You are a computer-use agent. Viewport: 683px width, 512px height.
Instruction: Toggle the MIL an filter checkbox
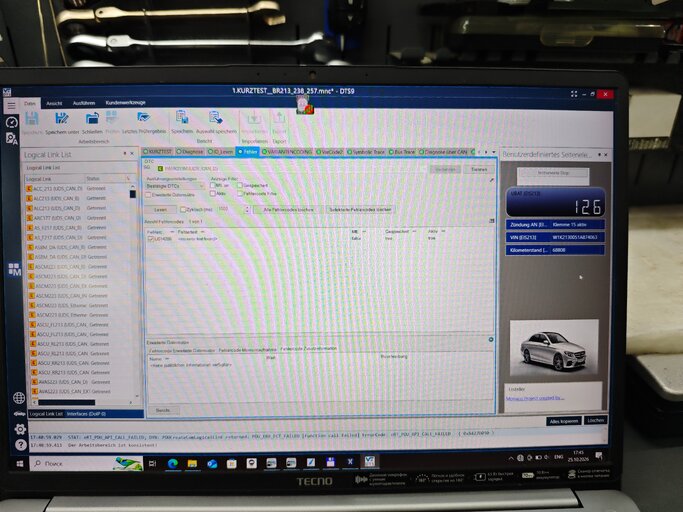pyautogui.click(x=213, y=186)
